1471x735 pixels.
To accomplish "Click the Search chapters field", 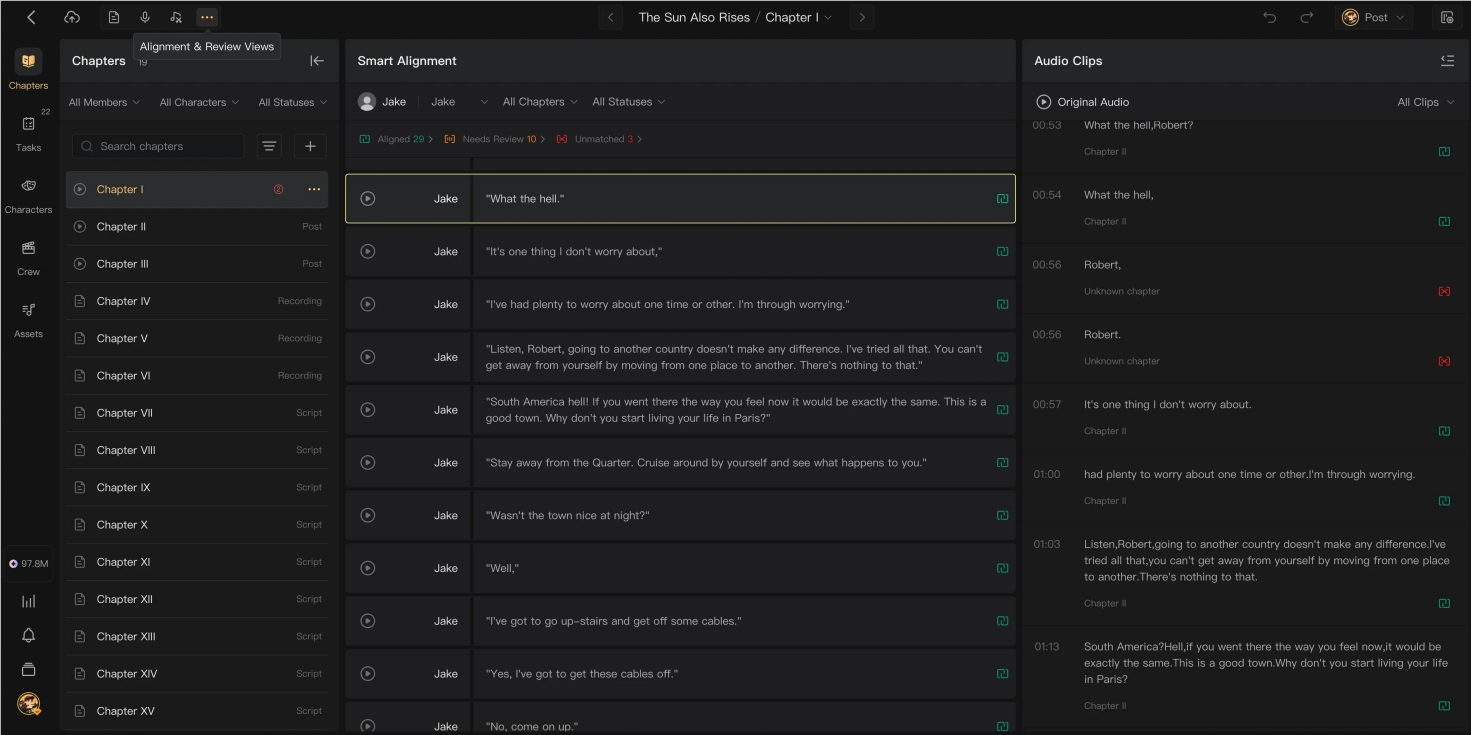I will coord(158,146).
